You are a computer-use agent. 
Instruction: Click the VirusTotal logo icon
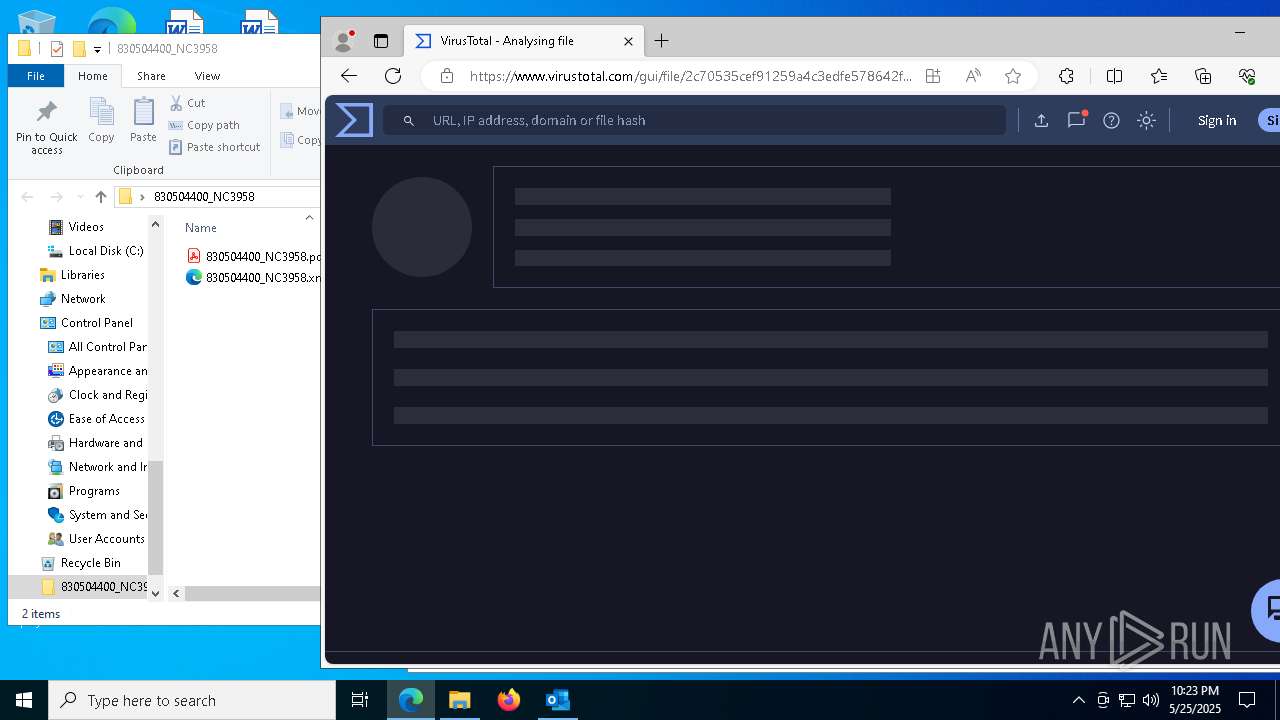pos(354,120)
